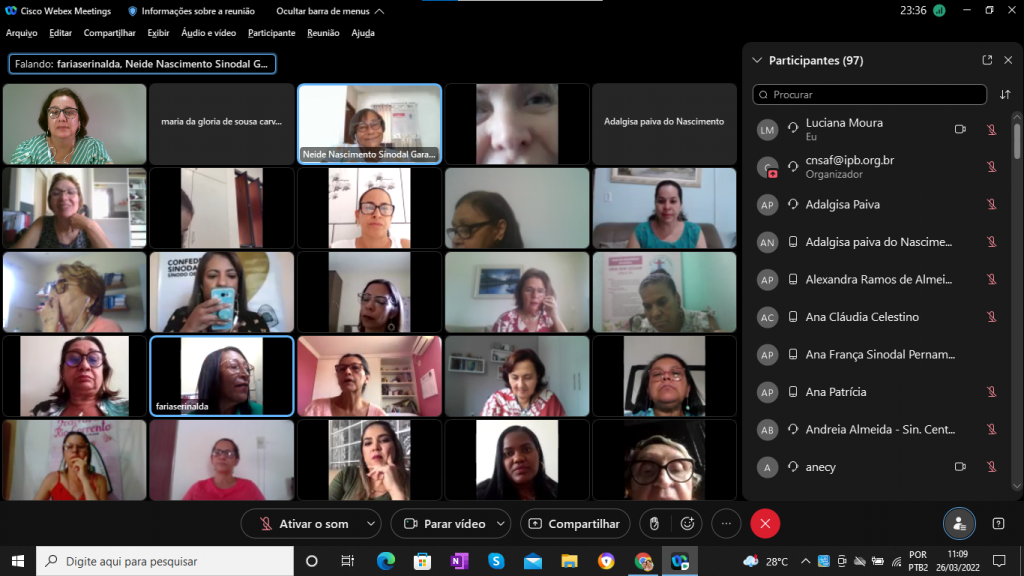Open the Participante menu
The height and width of the screenshot is (576, 1024).
[x=271, y=33]
